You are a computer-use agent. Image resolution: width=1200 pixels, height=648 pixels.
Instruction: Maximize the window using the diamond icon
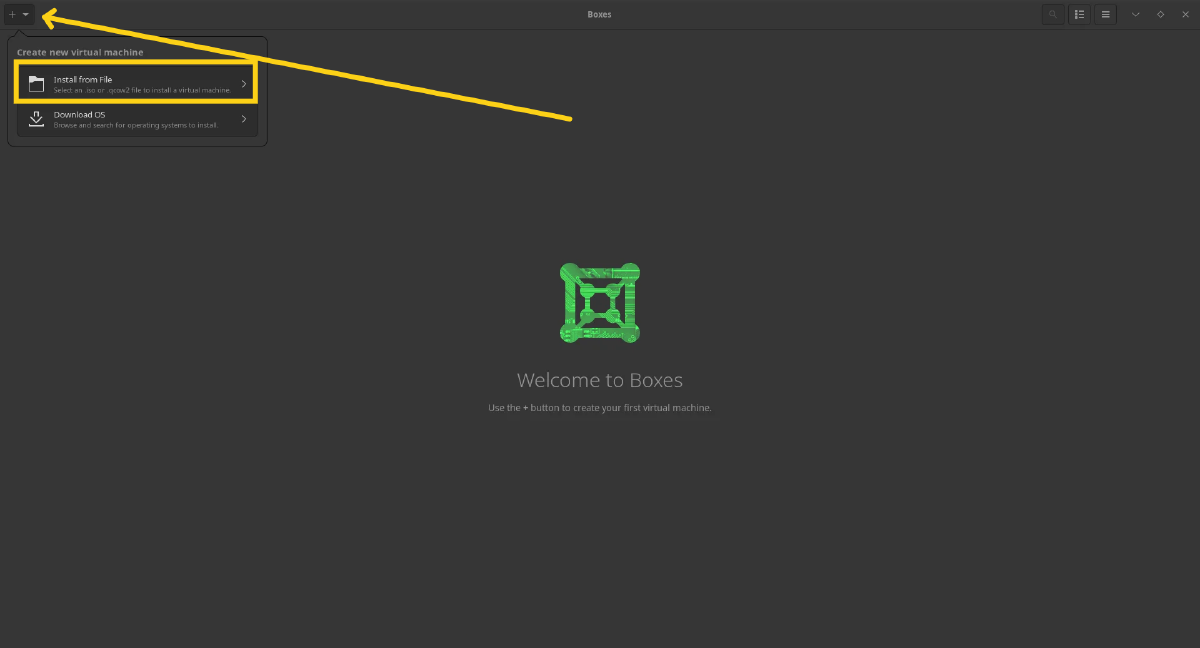pyautogui.click(x=1160, y=15)
